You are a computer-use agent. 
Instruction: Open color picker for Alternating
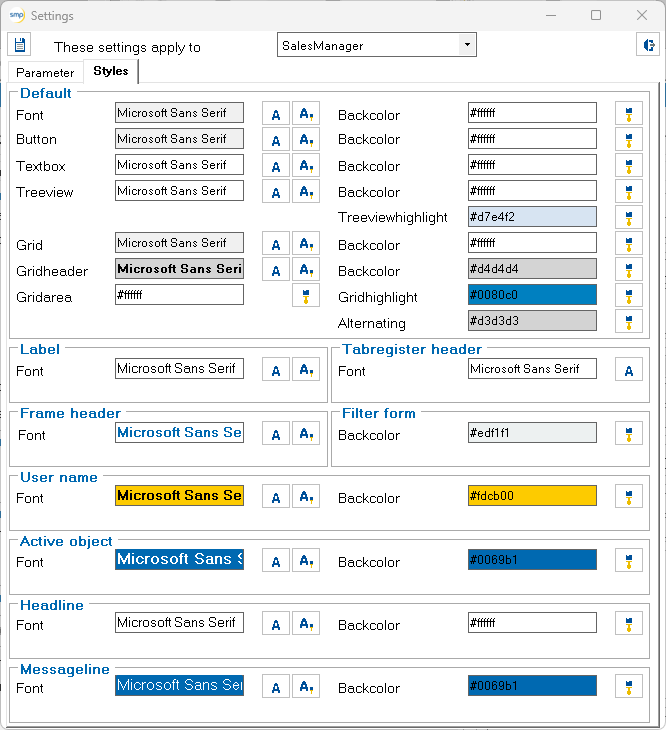click(x=629, y=322)
